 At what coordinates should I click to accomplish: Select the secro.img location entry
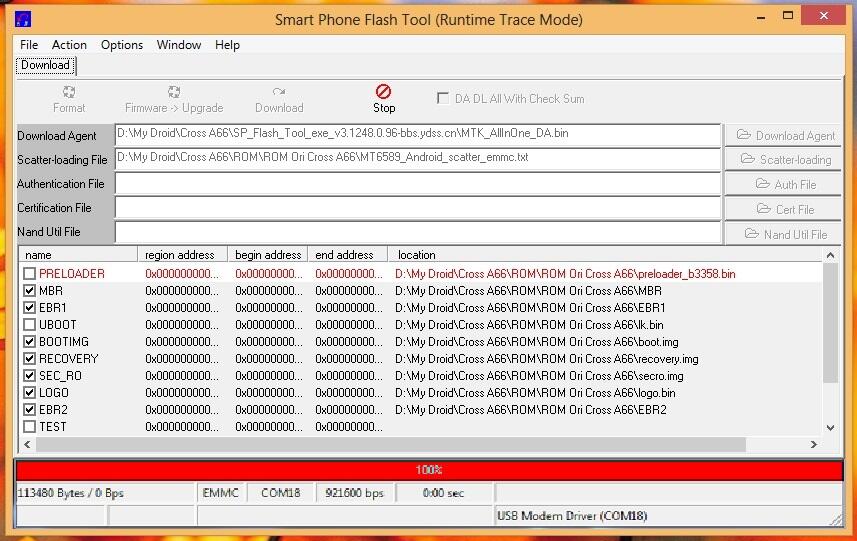(539, 375)
